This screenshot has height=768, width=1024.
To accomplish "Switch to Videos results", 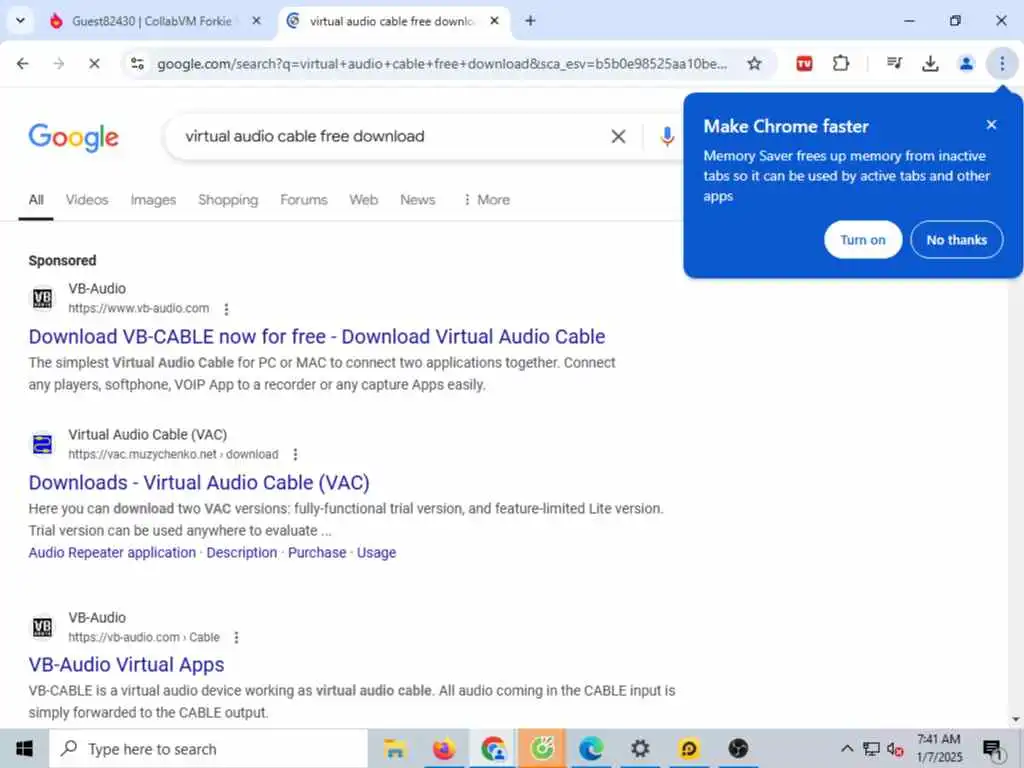I will [x=87, y=200].
